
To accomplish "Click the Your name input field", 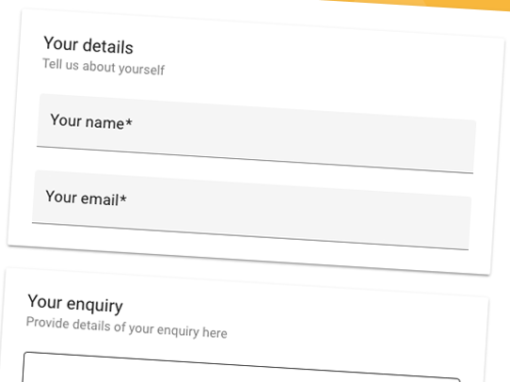I will [x=256, y=133].
